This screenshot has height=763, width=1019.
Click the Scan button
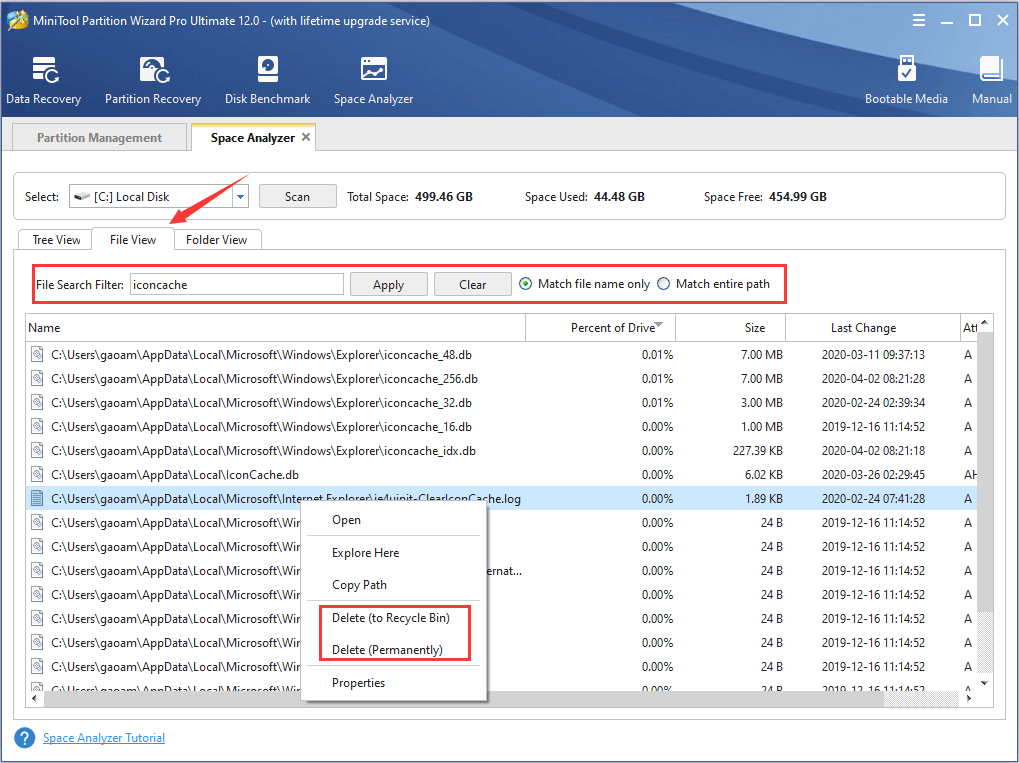point(297,196)
